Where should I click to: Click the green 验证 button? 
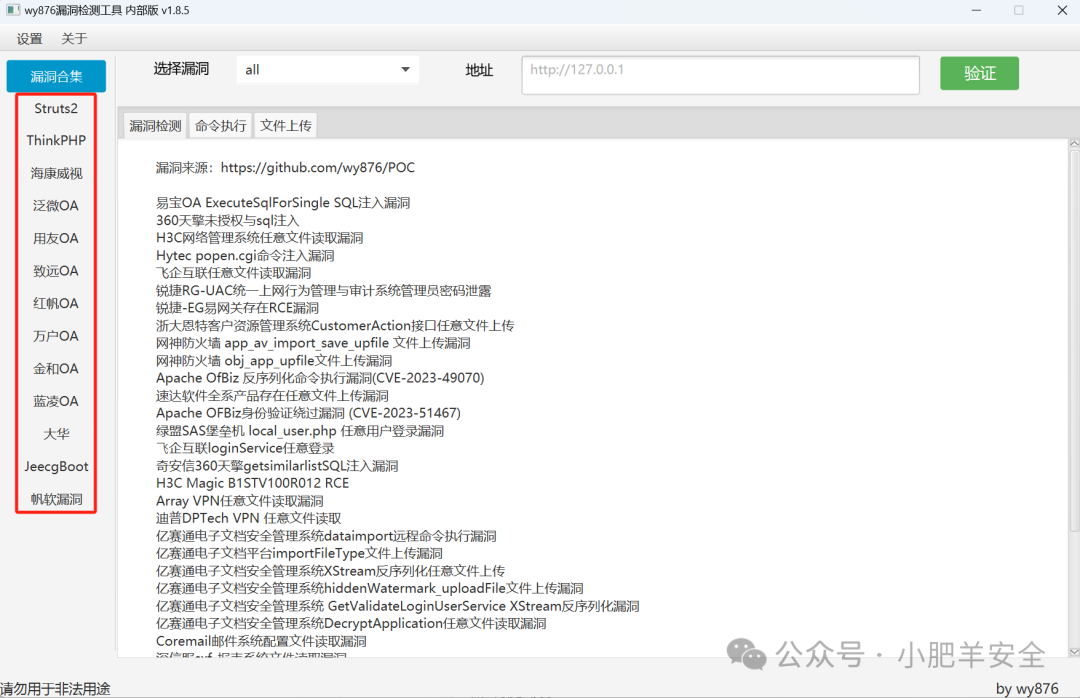click(x=979, y=73)
